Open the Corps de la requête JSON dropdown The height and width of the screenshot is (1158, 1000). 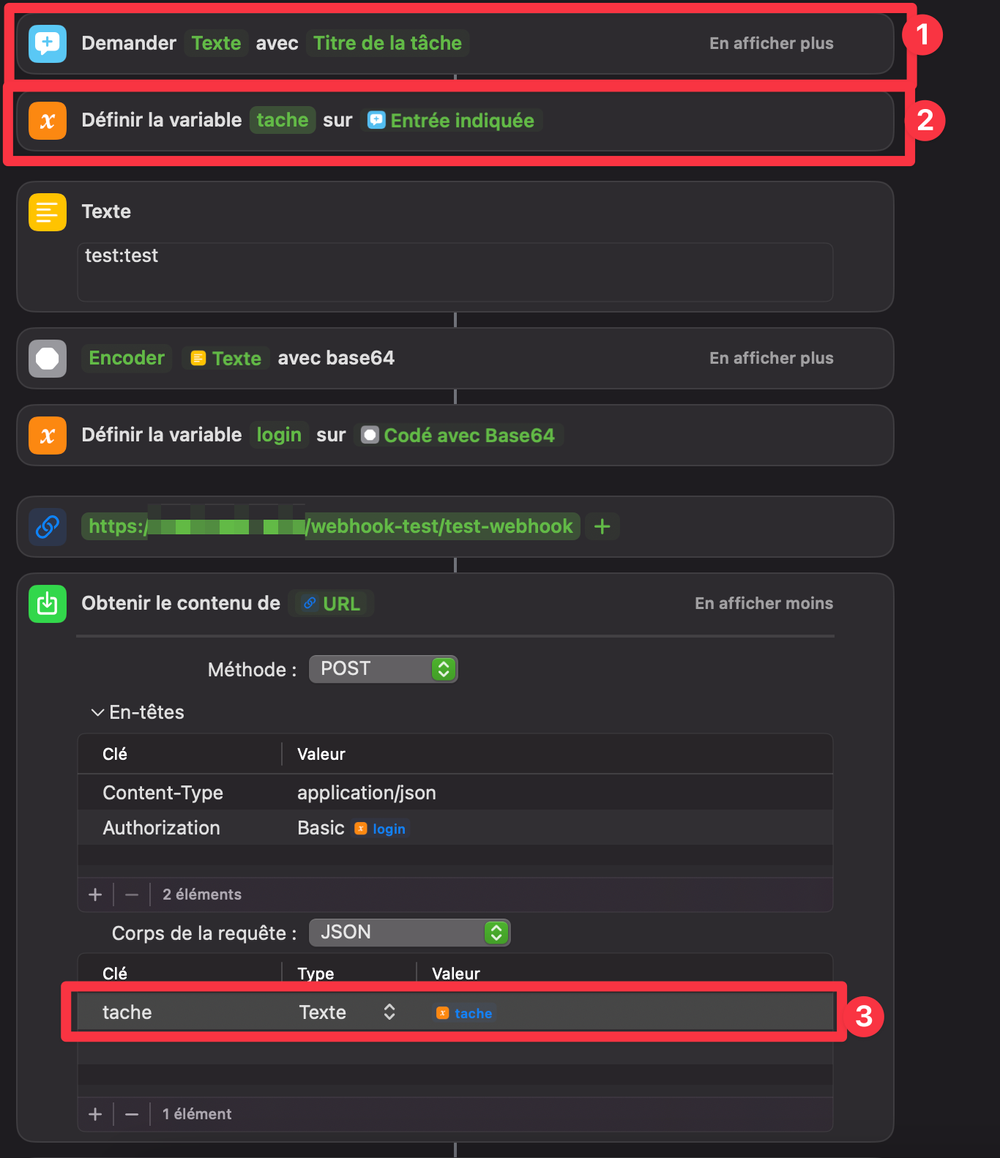coord(410,933)
